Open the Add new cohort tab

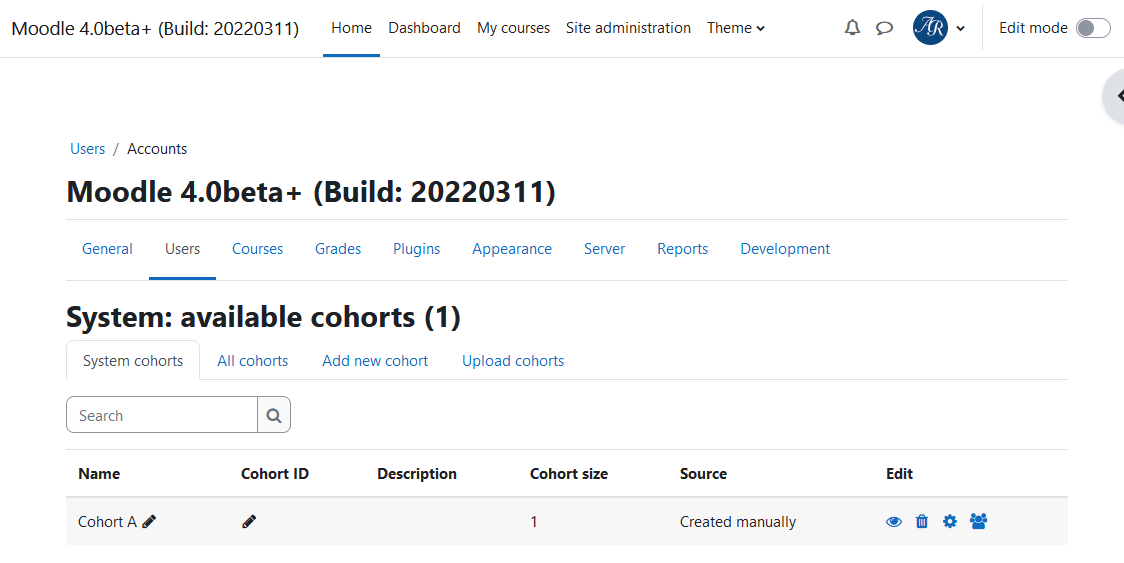pos(375,361)
